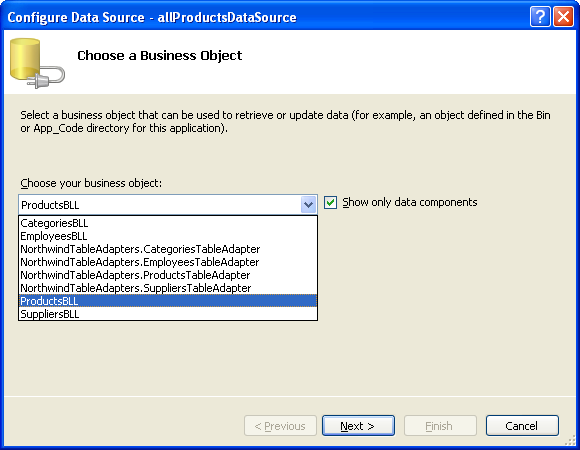The width and height of the screenshot is (580, 450).
Task: Click the dialog title bar text
Action: [x=152, y=17]
